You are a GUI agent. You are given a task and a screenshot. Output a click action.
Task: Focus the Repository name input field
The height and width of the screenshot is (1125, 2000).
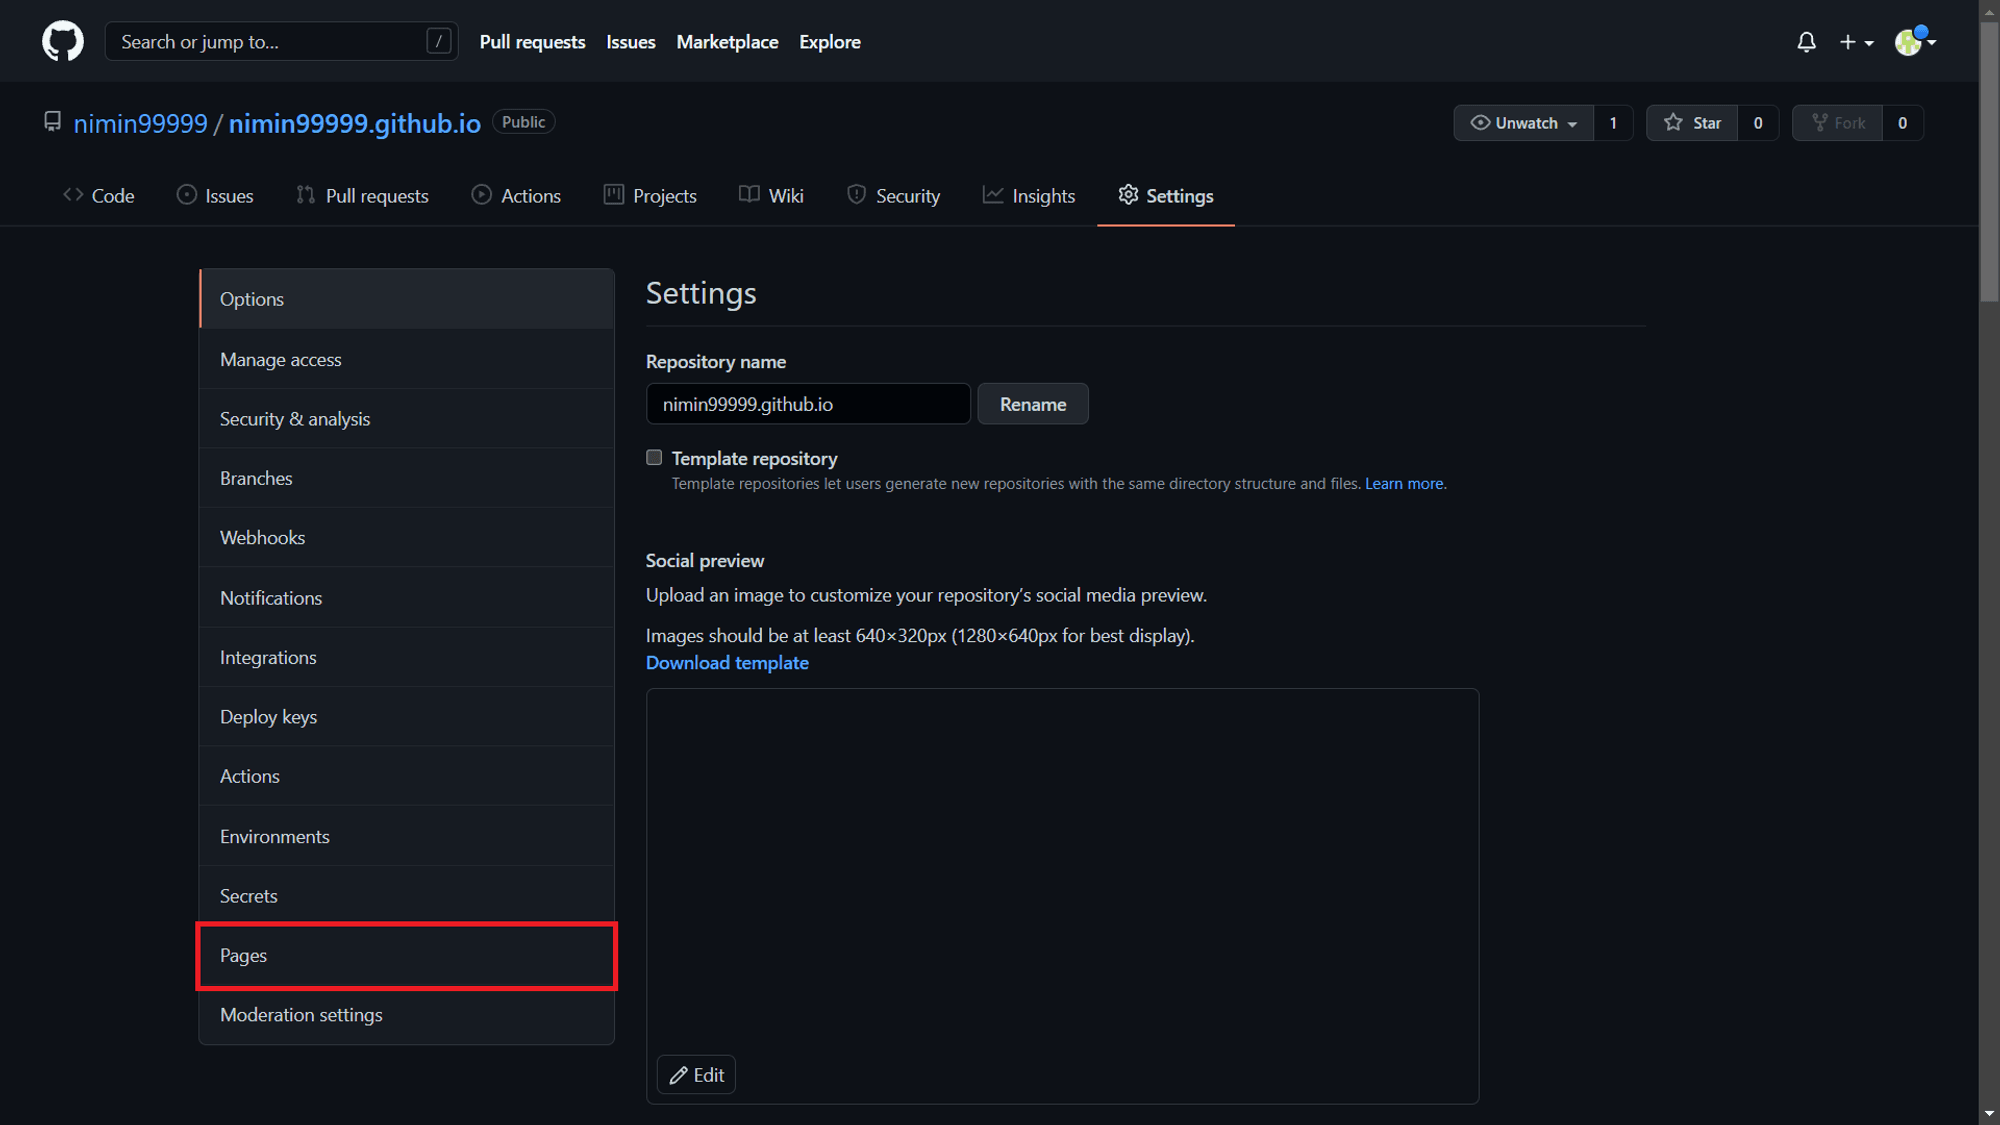[808, 404]
